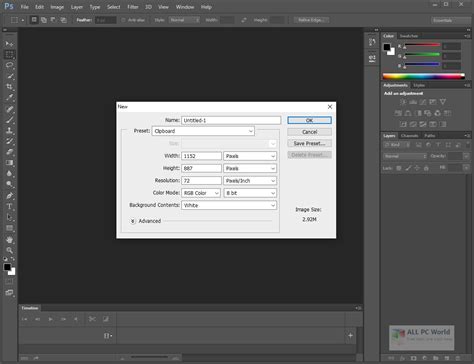This screenshot has width=474, height=364.
Task: Open the Resolution units Pixels/Inch dropdown
Action: [250, 181]
